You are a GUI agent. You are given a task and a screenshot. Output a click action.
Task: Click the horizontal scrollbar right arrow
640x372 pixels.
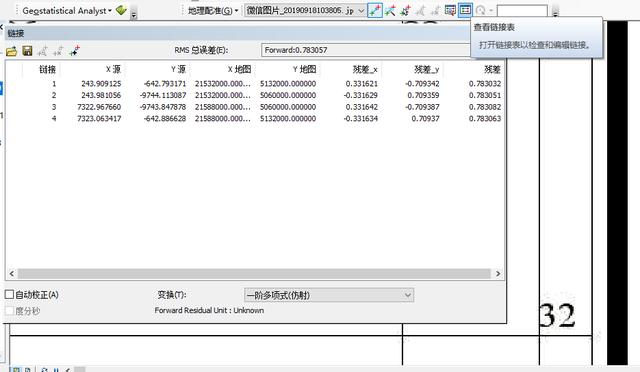pyautogui.click(x=498, y=274)
